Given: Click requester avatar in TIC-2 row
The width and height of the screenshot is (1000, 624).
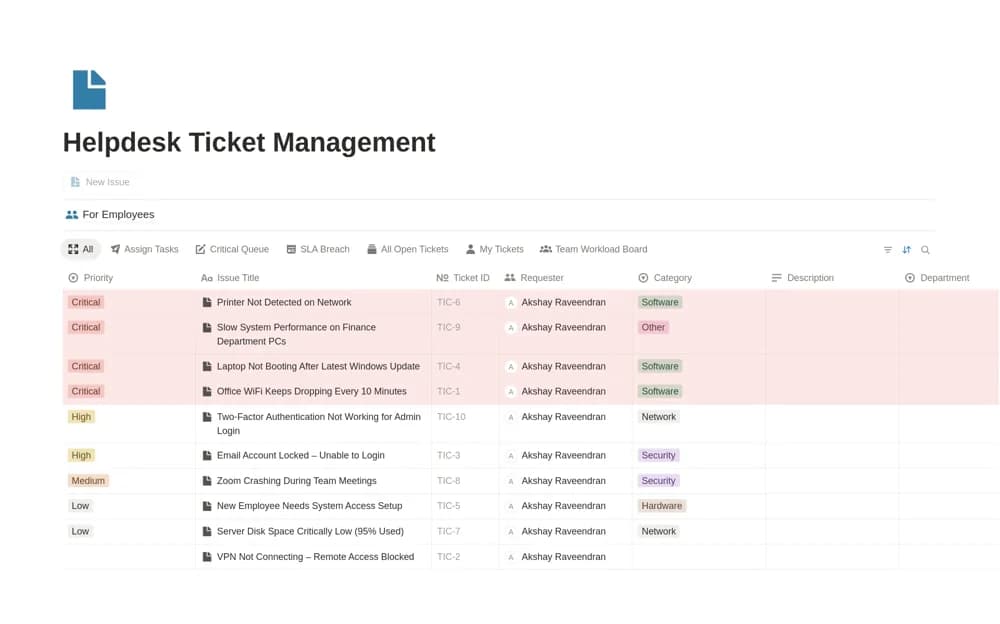Looking at the screenshot, I should (x=510, y=557).
